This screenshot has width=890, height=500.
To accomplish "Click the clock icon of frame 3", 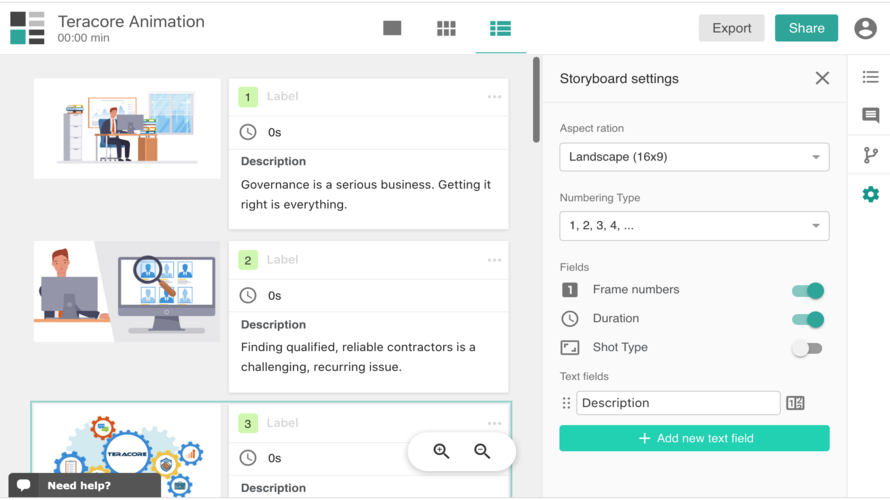I will [248, 458].
